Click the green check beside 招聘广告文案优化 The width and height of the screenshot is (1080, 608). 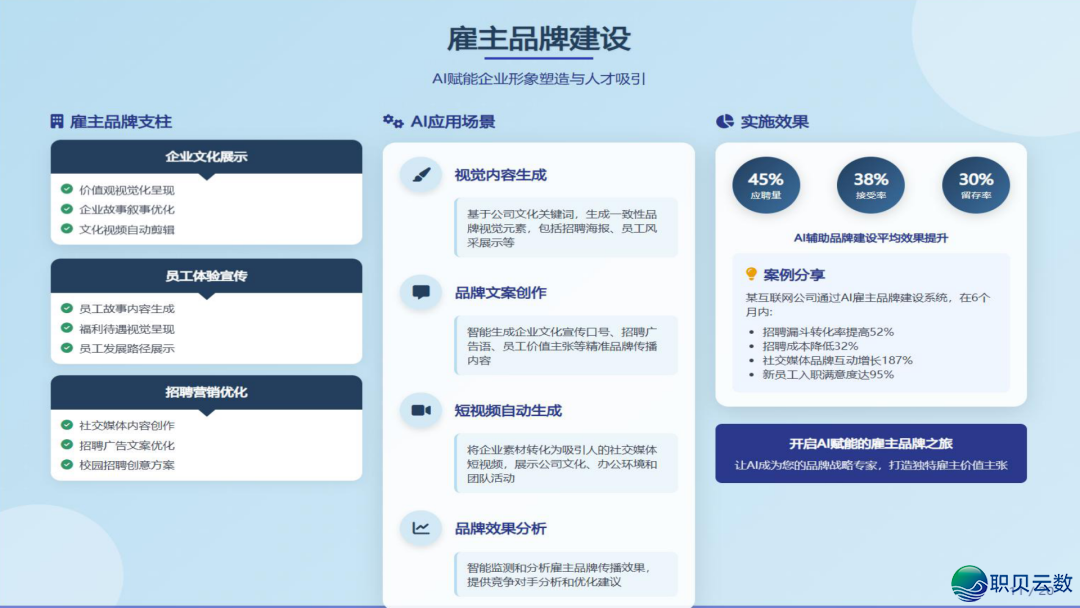tap(67, 445)
